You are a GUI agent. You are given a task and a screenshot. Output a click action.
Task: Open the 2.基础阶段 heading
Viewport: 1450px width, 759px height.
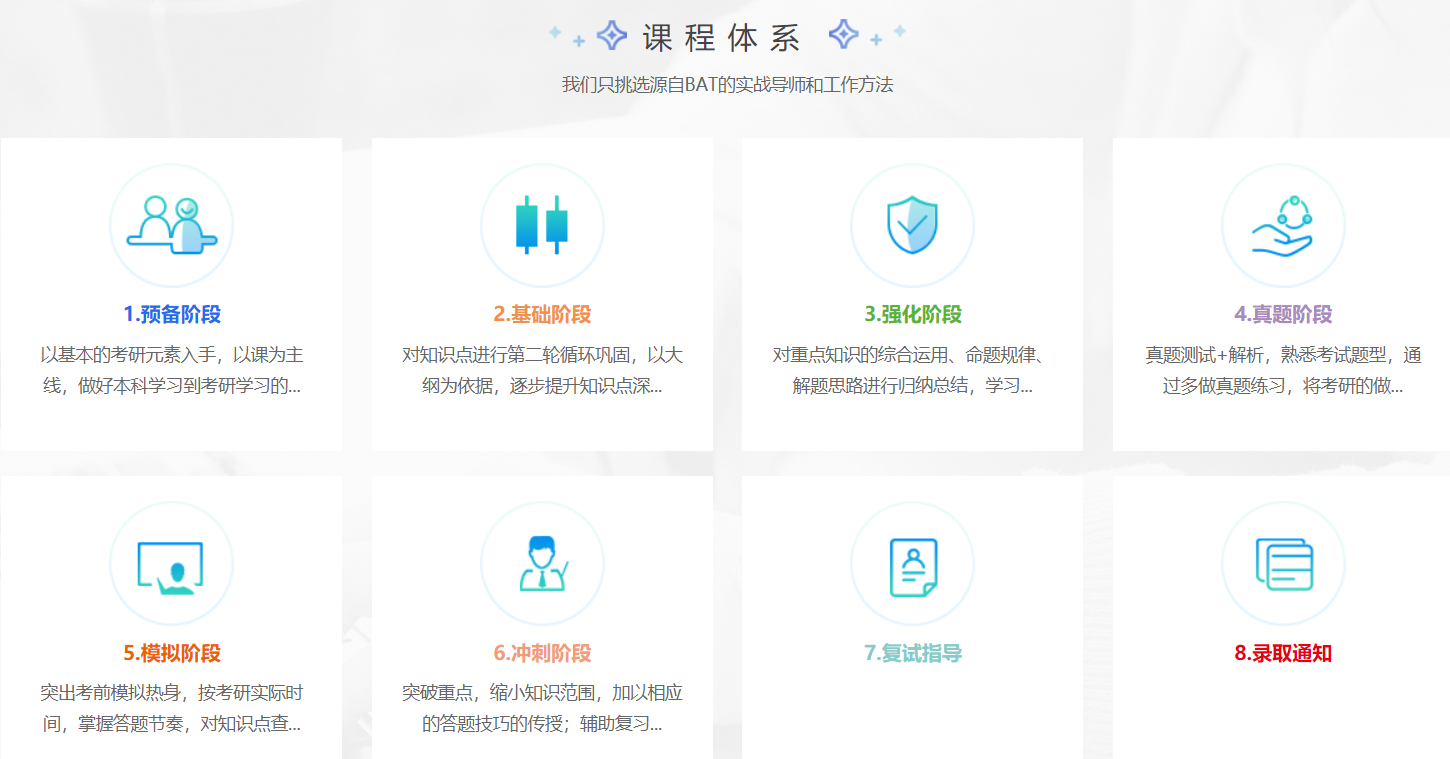pyautogui.click(x=542, y=314)
